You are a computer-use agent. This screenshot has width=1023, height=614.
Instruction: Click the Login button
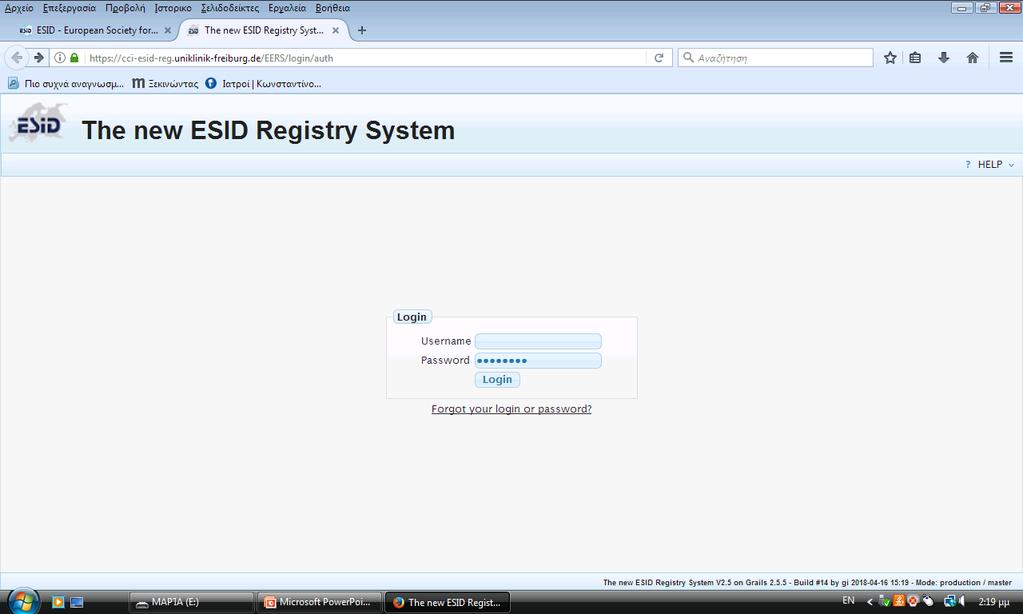(x=497, y=380)
